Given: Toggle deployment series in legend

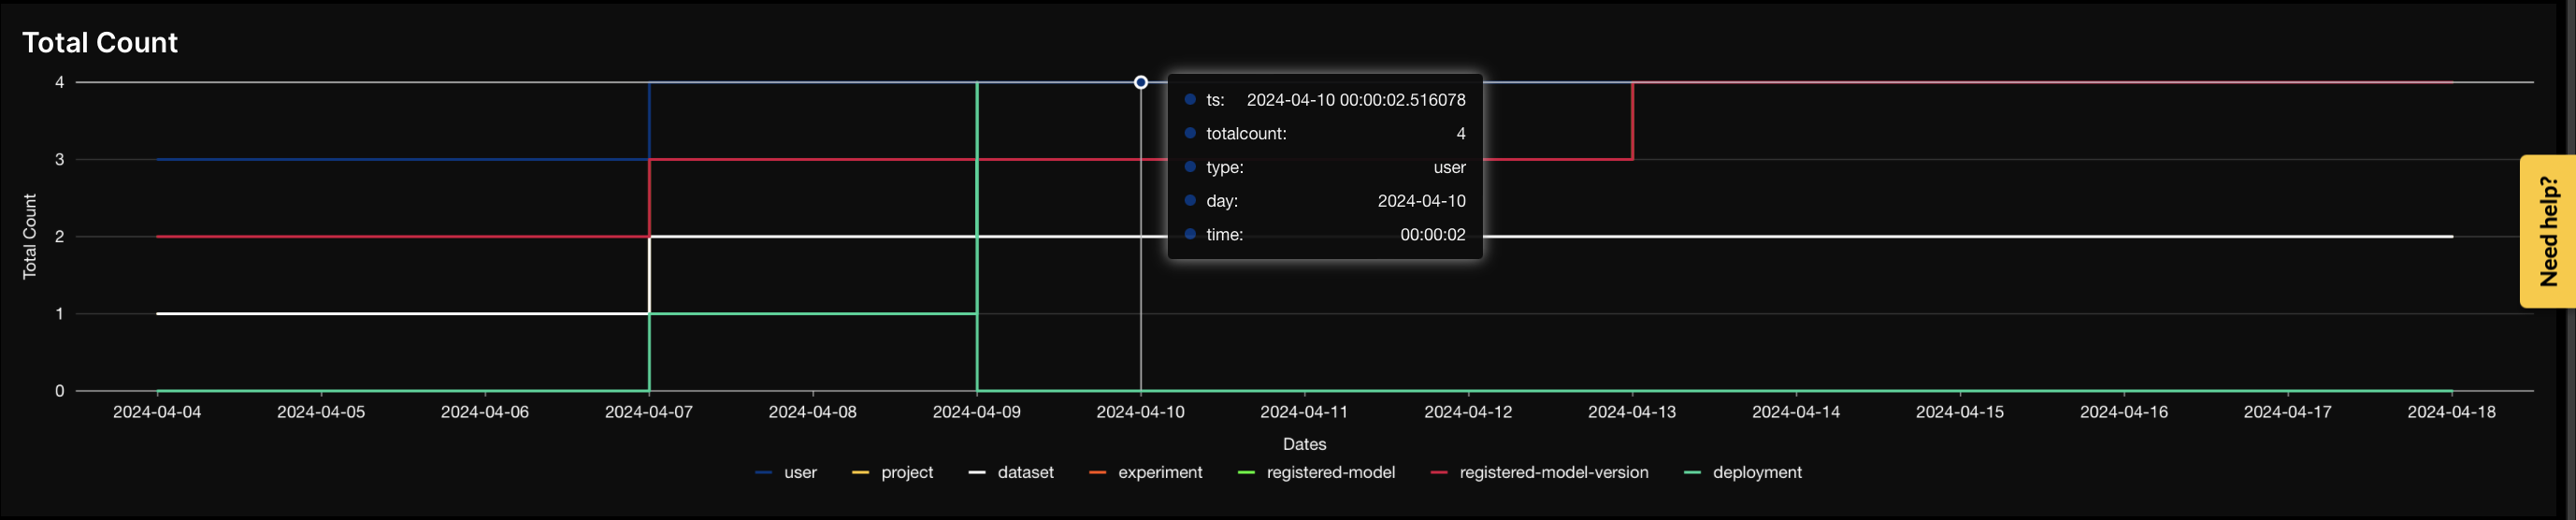Looking at the screenshot, I should 1744,472.
